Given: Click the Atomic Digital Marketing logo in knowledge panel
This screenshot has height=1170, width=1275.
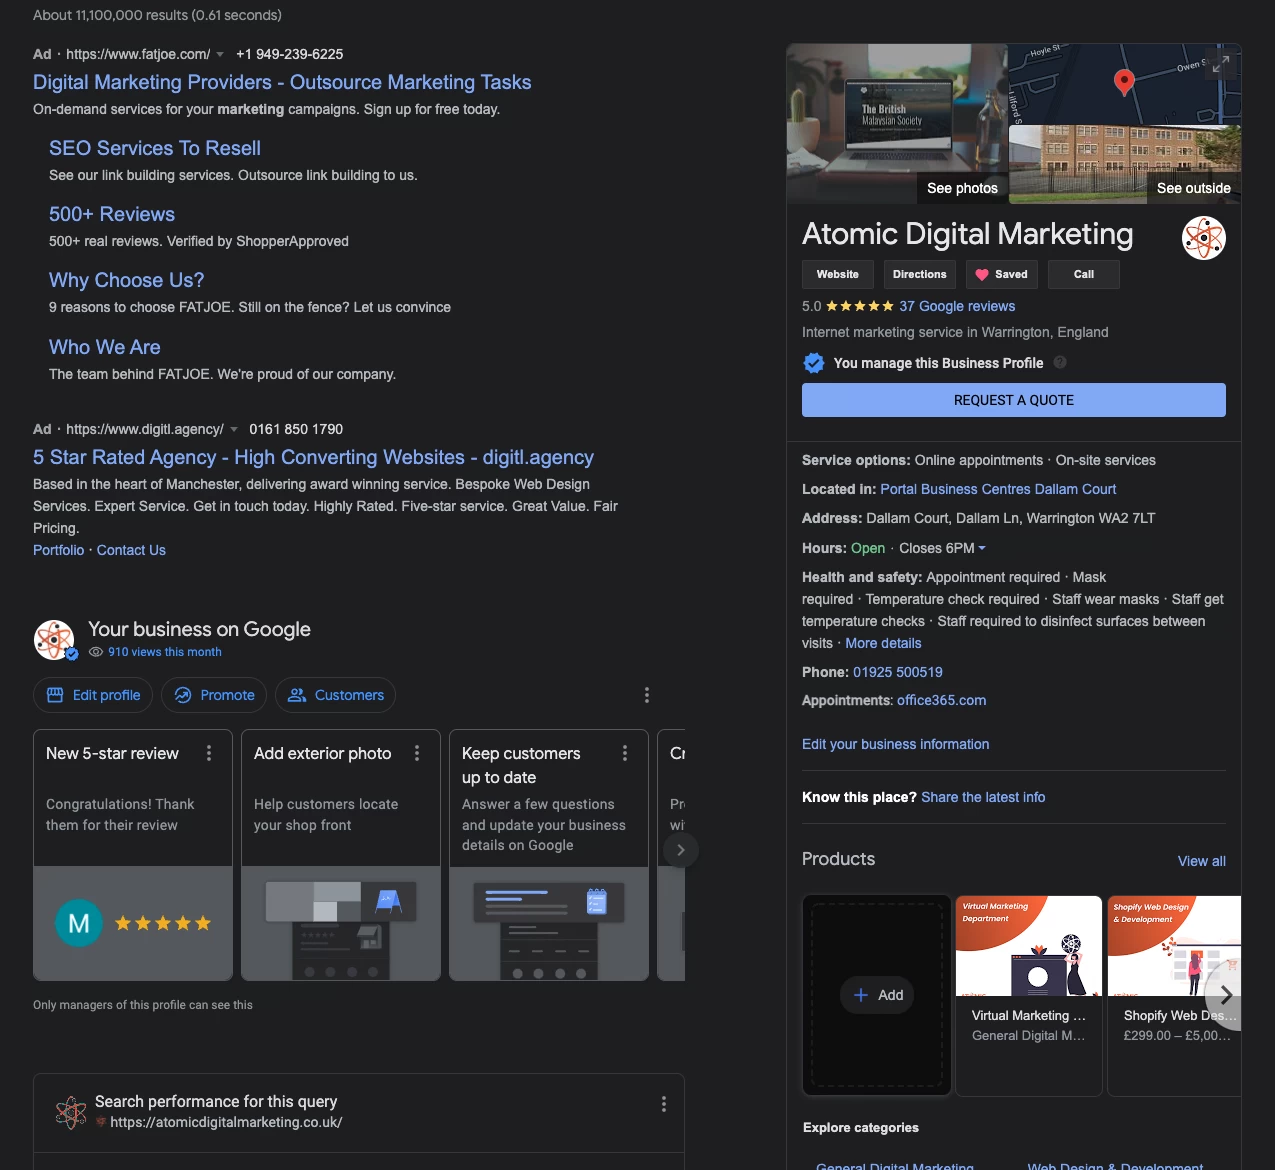Looking at the screenshot, I should click(1203, 238).
